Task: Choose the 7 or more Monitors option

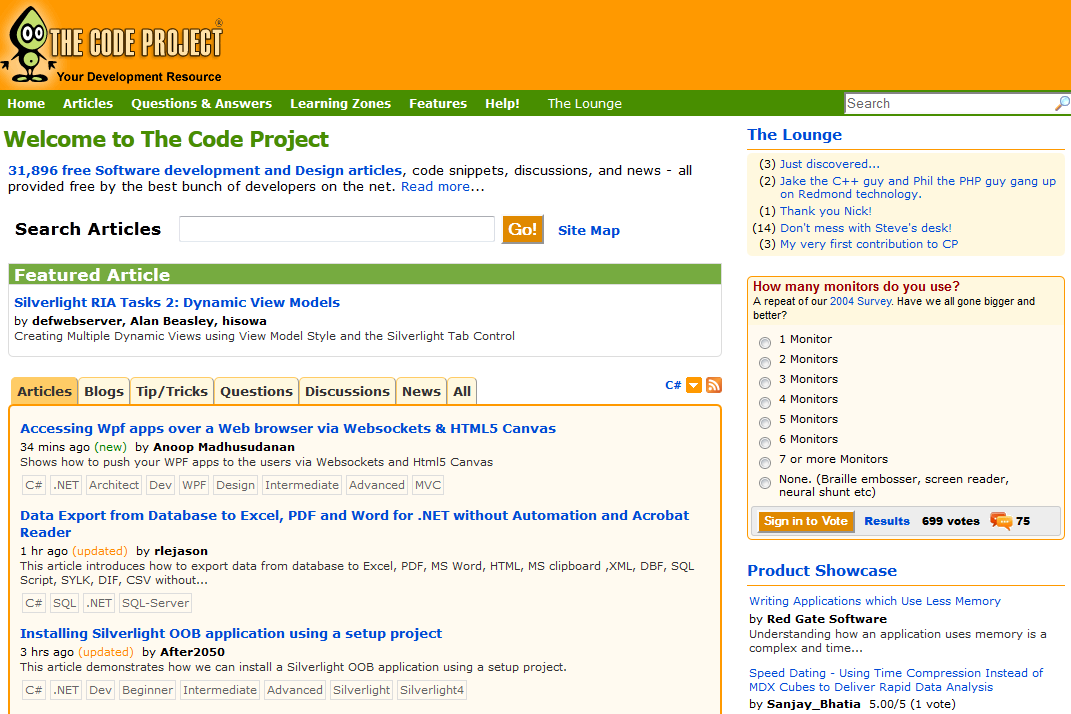Action: 765,463
